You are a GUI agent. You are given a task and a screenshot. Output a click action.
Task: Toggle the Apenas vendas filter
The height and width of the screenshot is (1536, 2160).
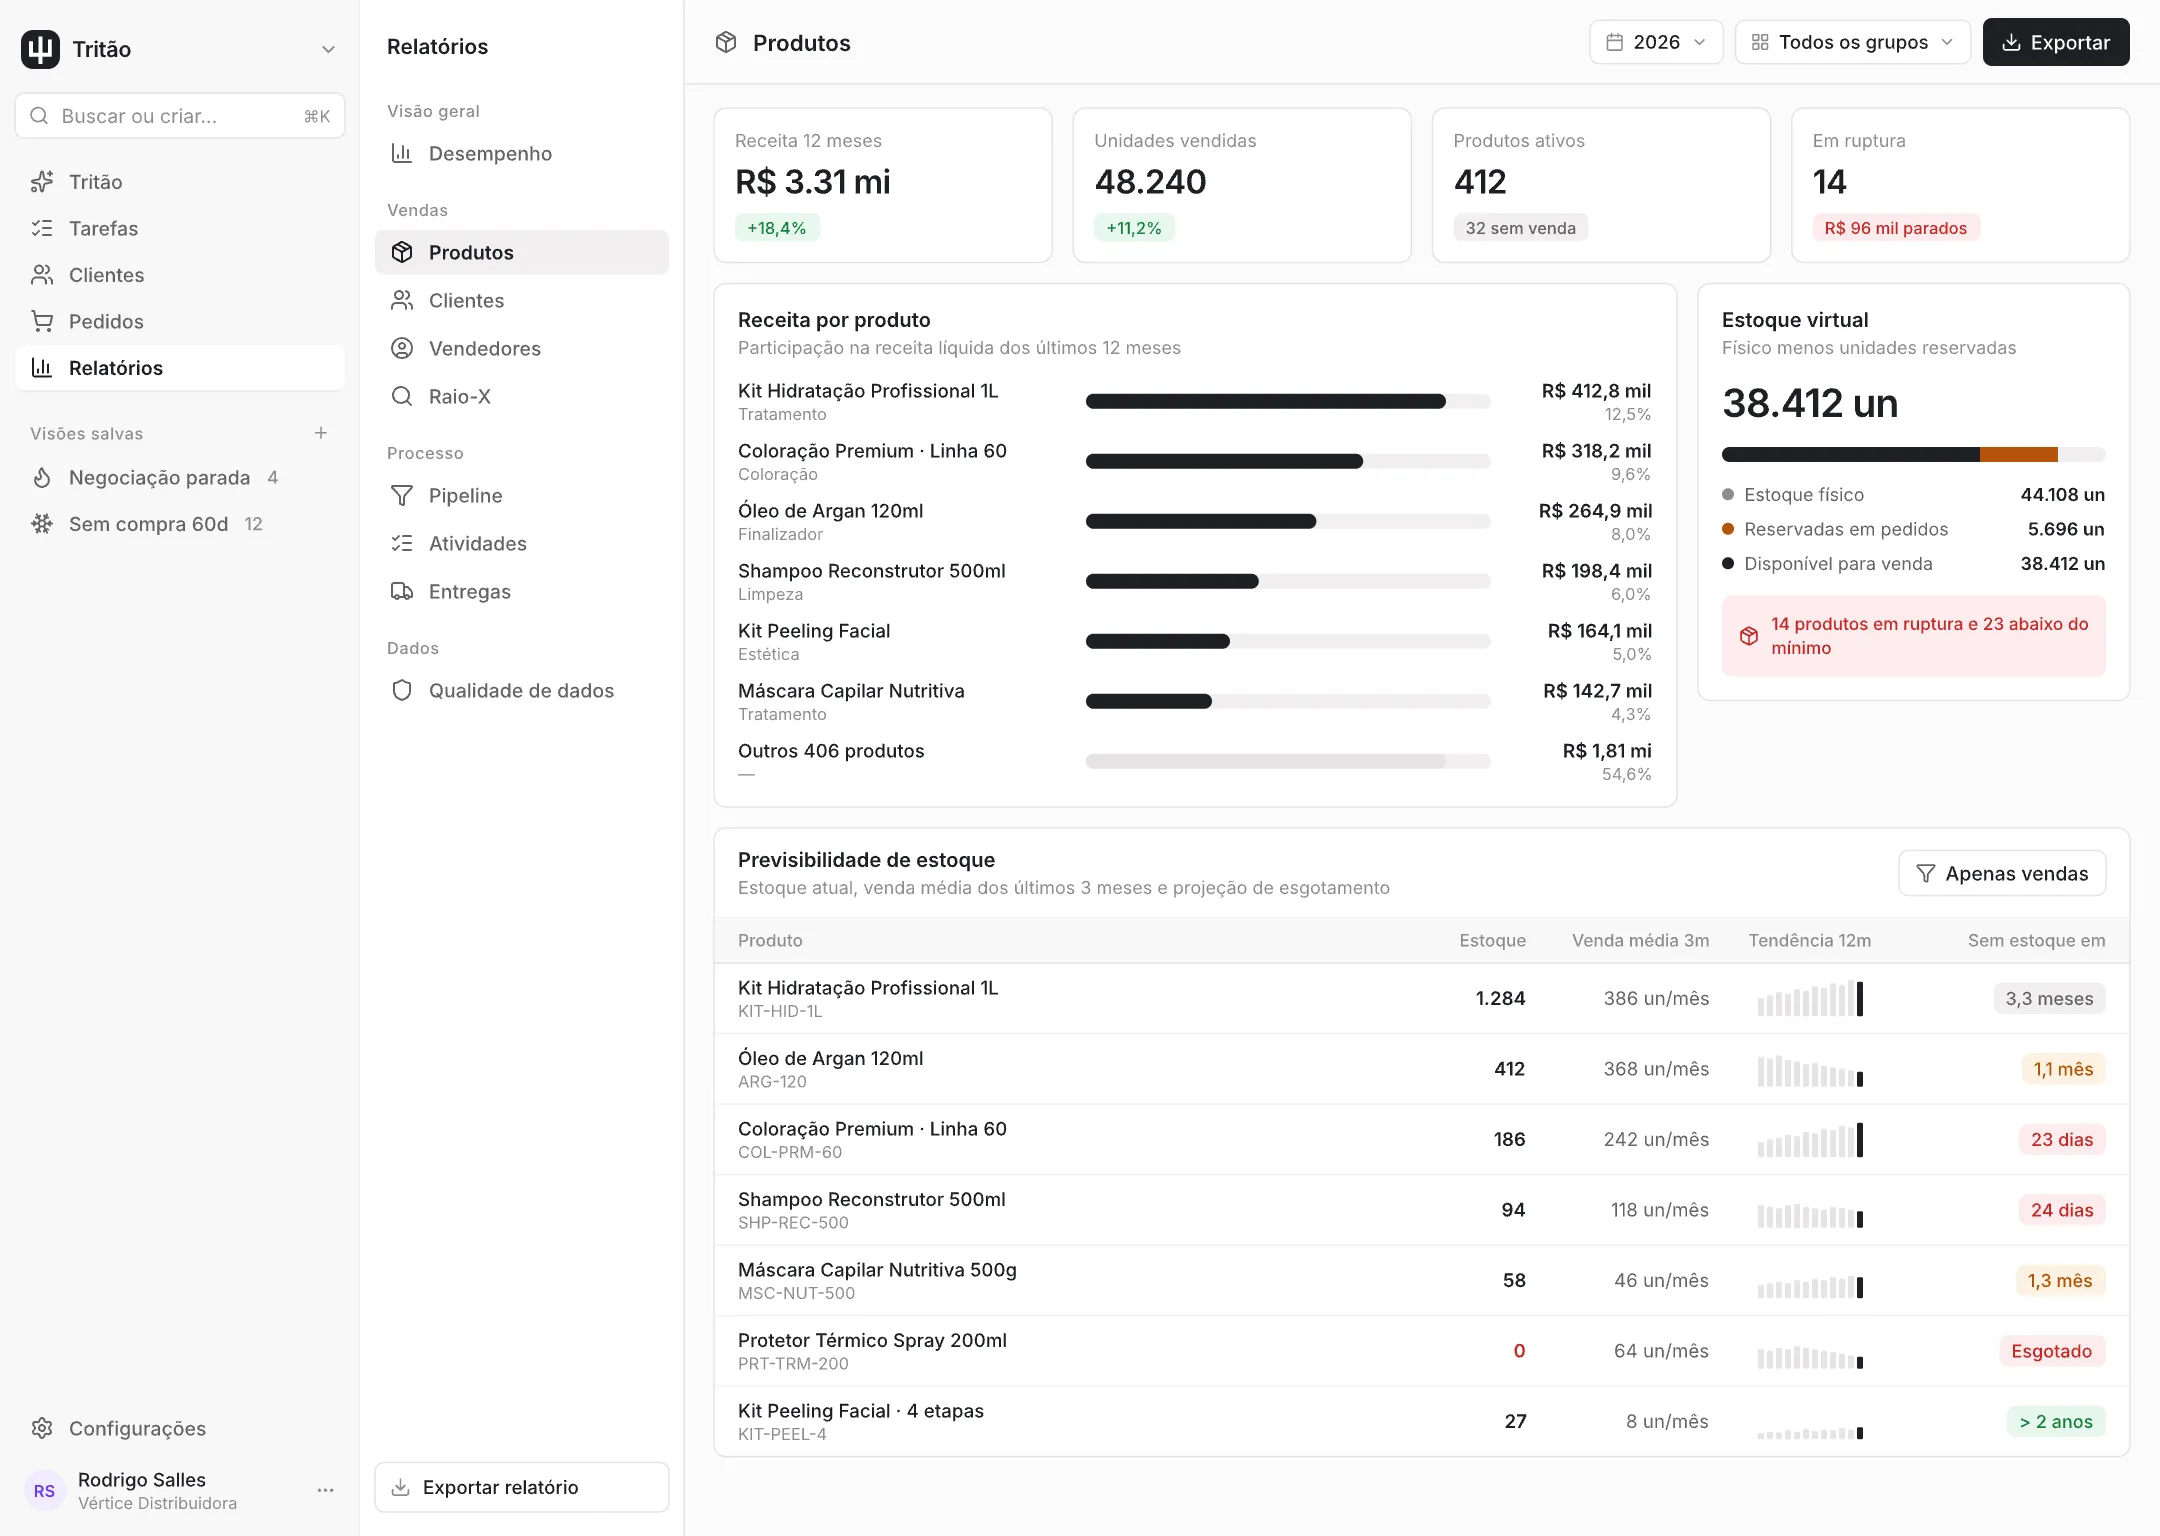point(2002,873)
